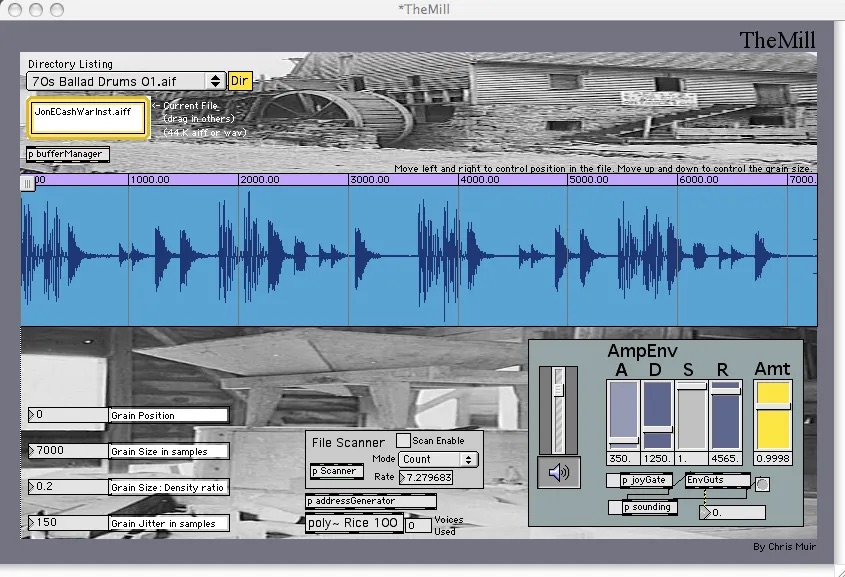
Task: Click the p sounding object box
Action: (x=648, y=507)
